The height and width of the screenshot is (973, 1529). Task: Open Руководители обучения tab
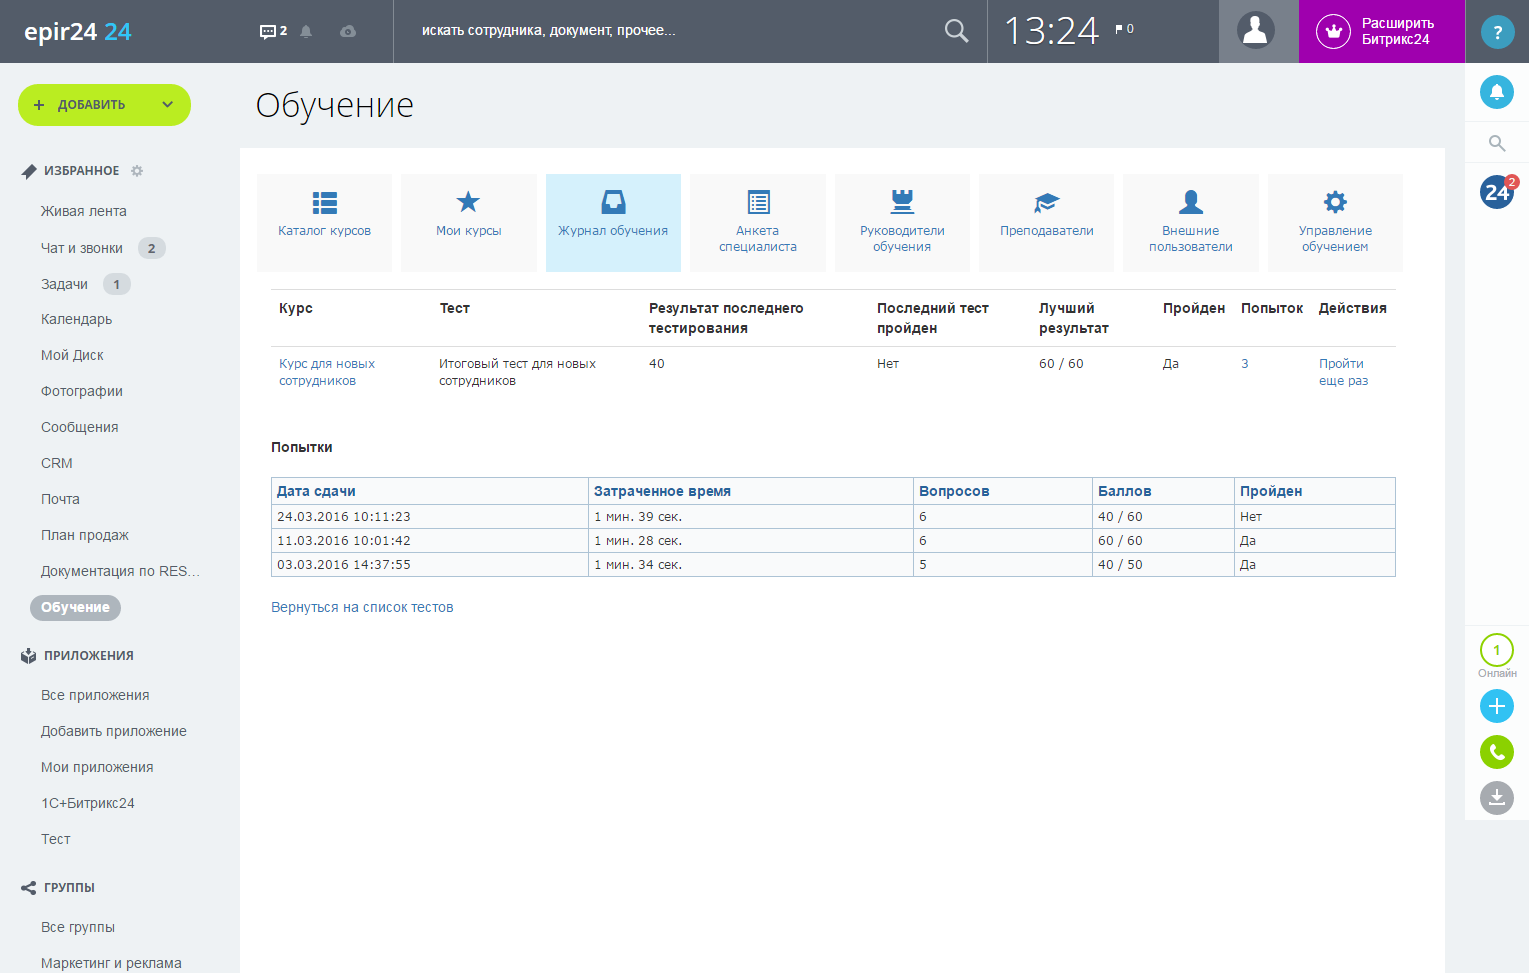902,223
